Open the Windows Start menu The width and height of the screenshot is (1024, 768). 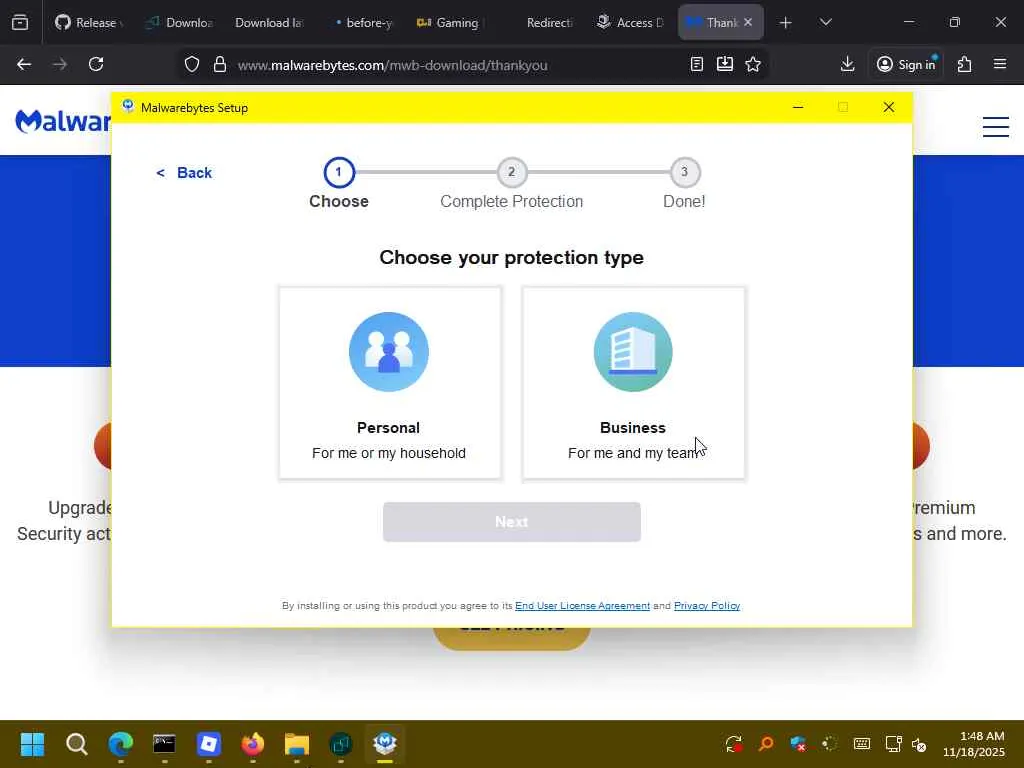pyautogui.click(x=32, y=744)
